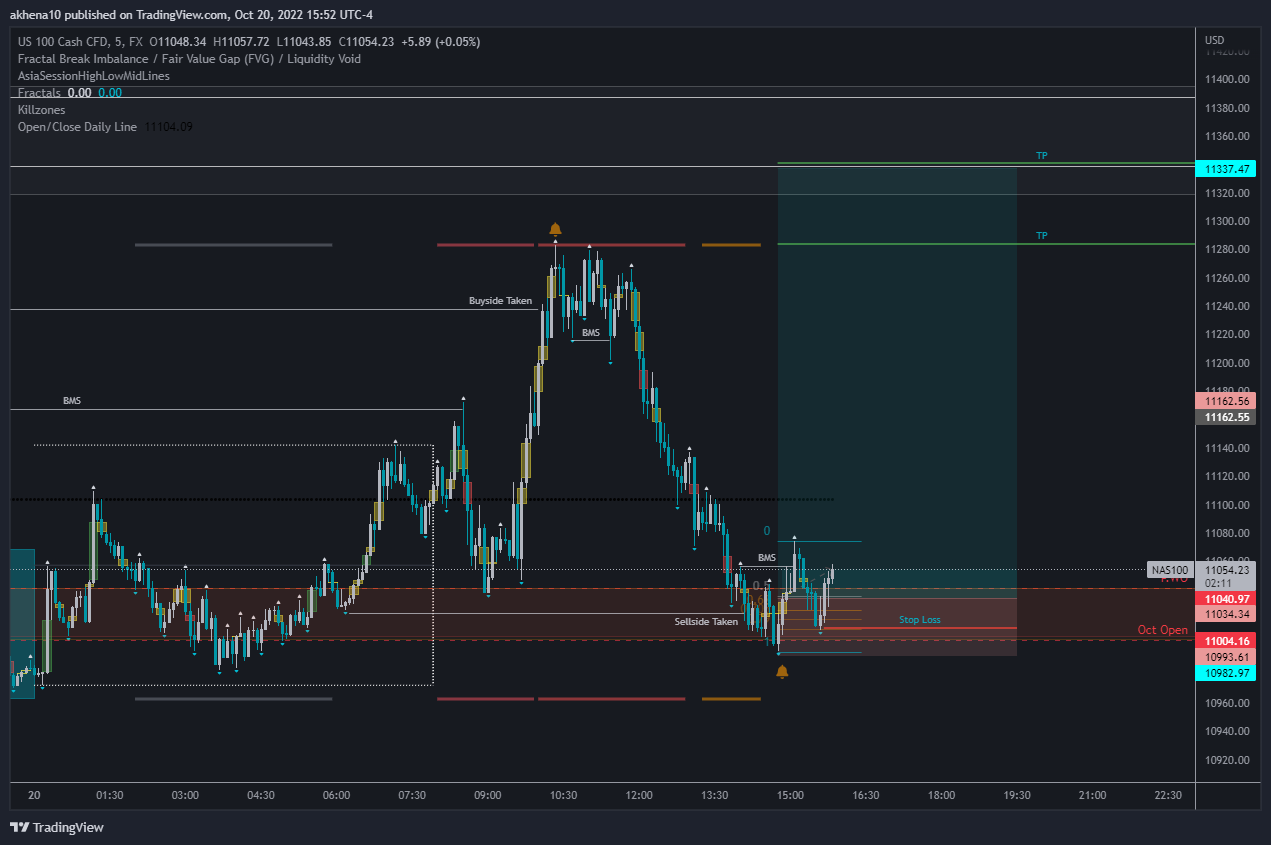Click the 11300.00 price axis label
Image resolution: width=1271 pixels, height=845 pixels.
[x=1227, y=221]
